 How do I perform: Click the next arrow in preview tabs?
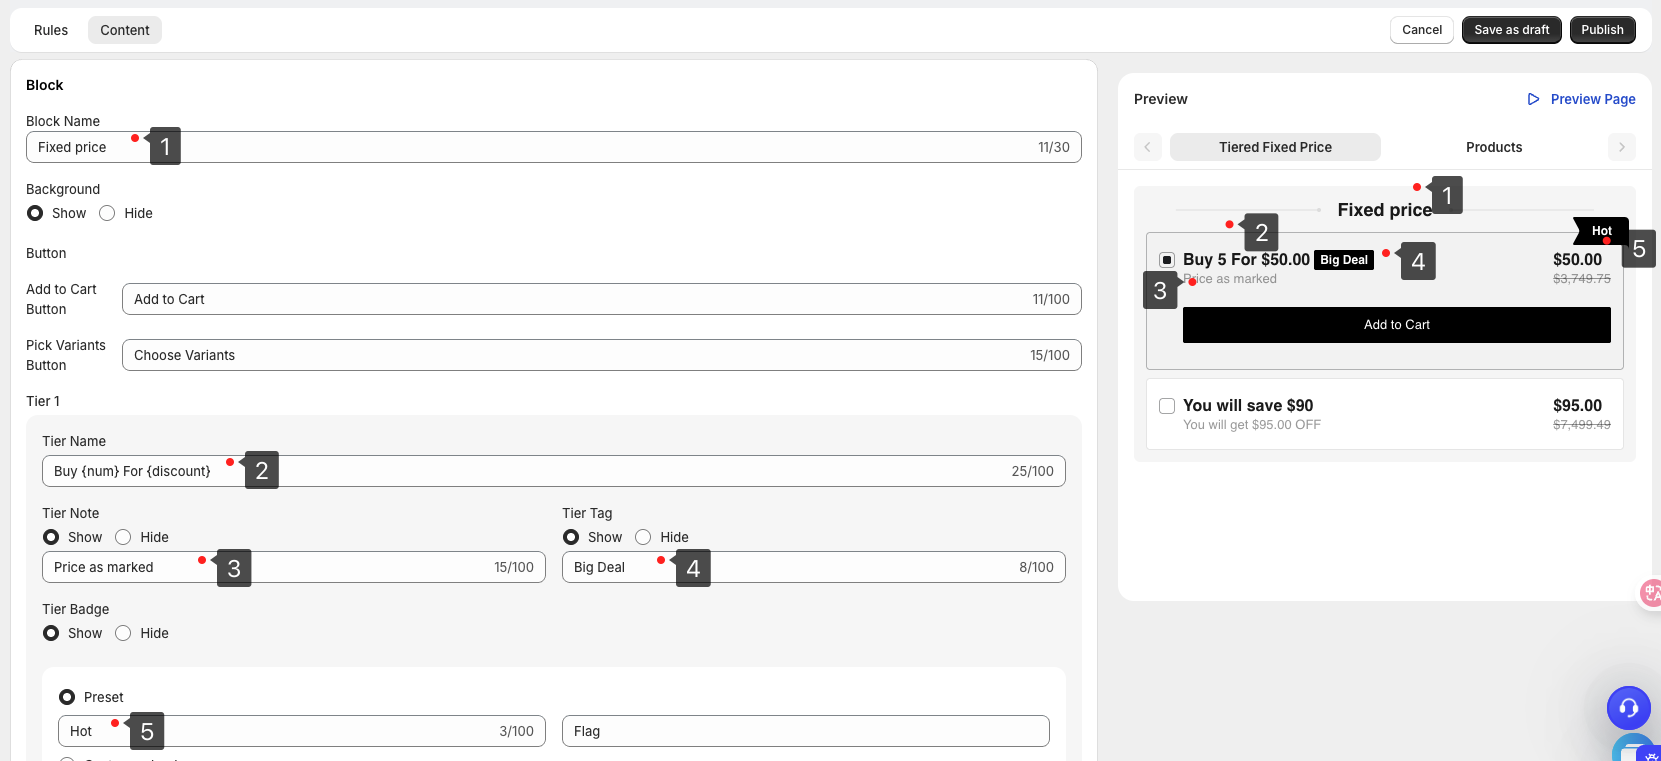pos(1621,147)
